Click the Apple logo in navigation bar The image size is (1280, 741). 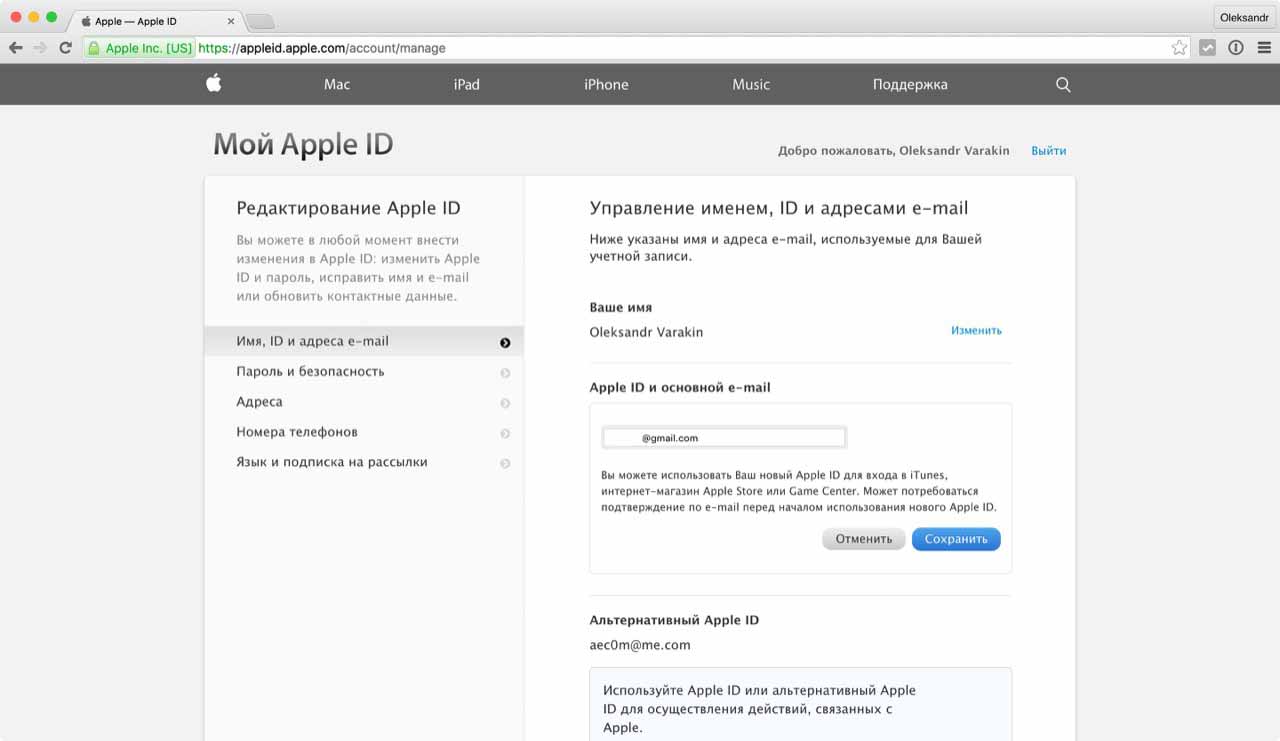point(213,84)
